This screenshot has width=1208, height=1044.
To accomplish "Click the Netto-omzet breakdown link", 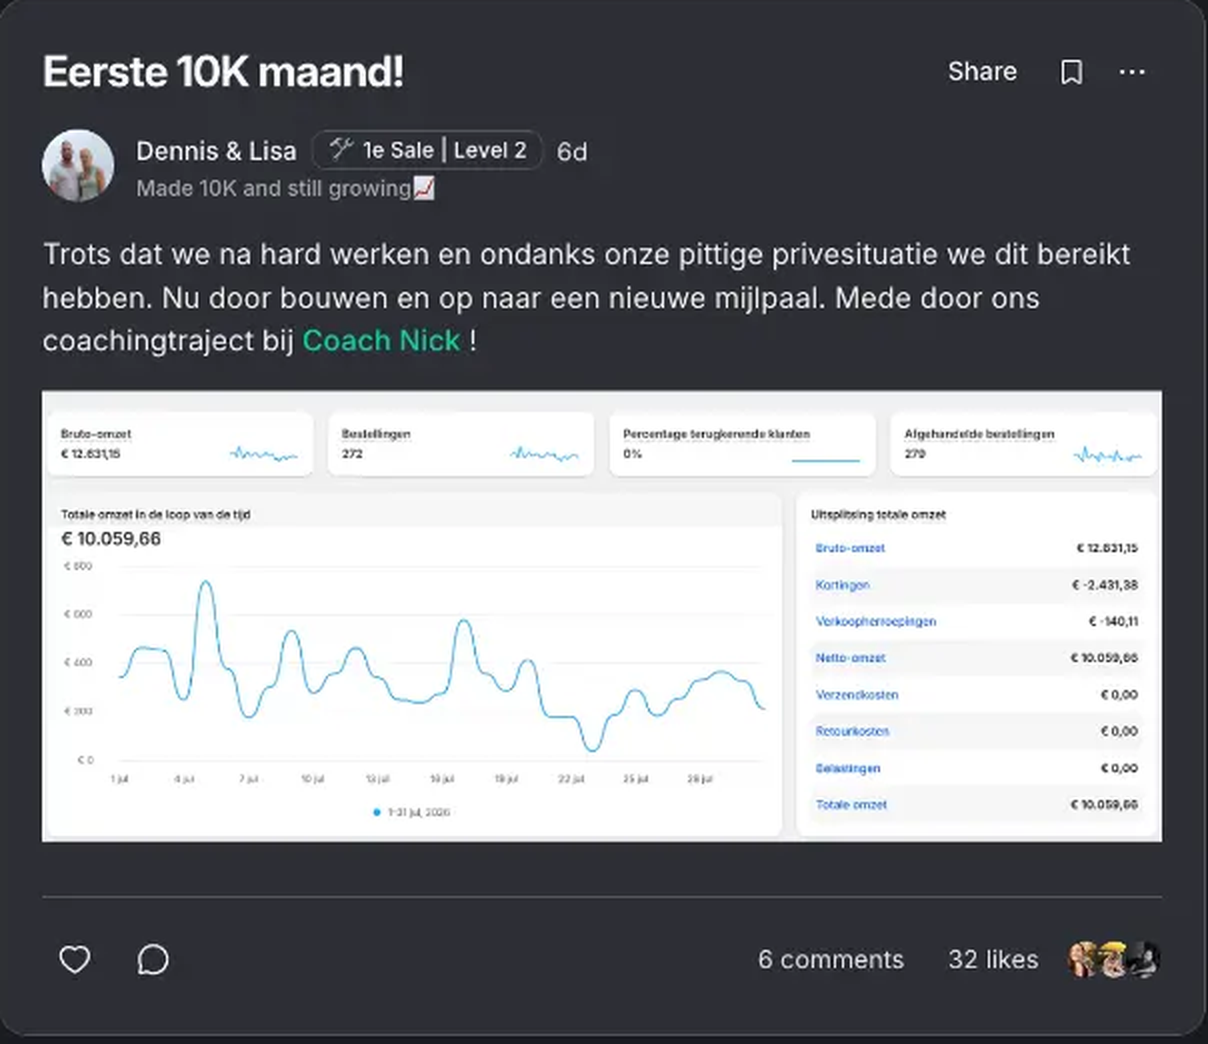I will tap(850, 658).
